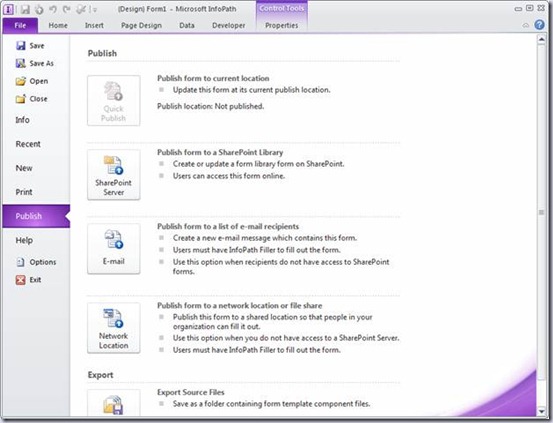Screen dimensions: 553x423
Task: Click the InfoPath application icon in title bar
Action: [8, 9]
